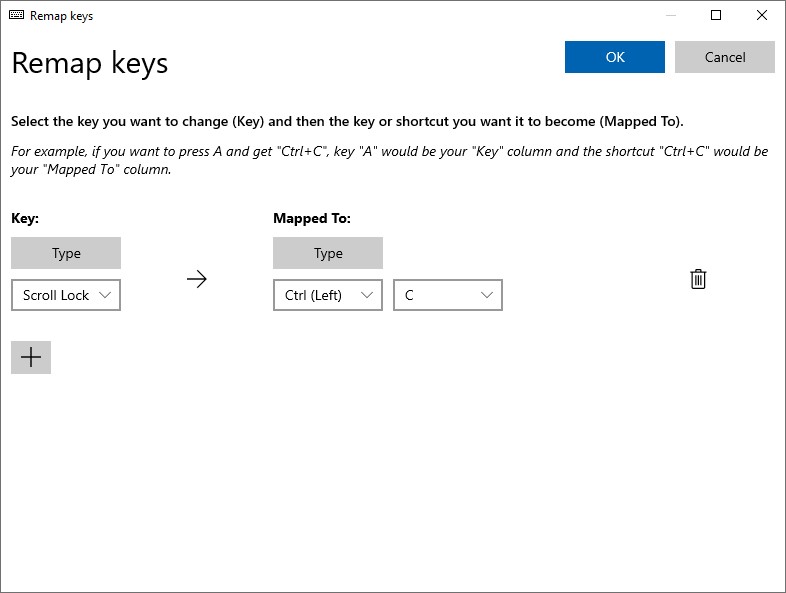Click the italic Ctrl+C example text
This screenshot has height=593, width=786.
point(389,160)
